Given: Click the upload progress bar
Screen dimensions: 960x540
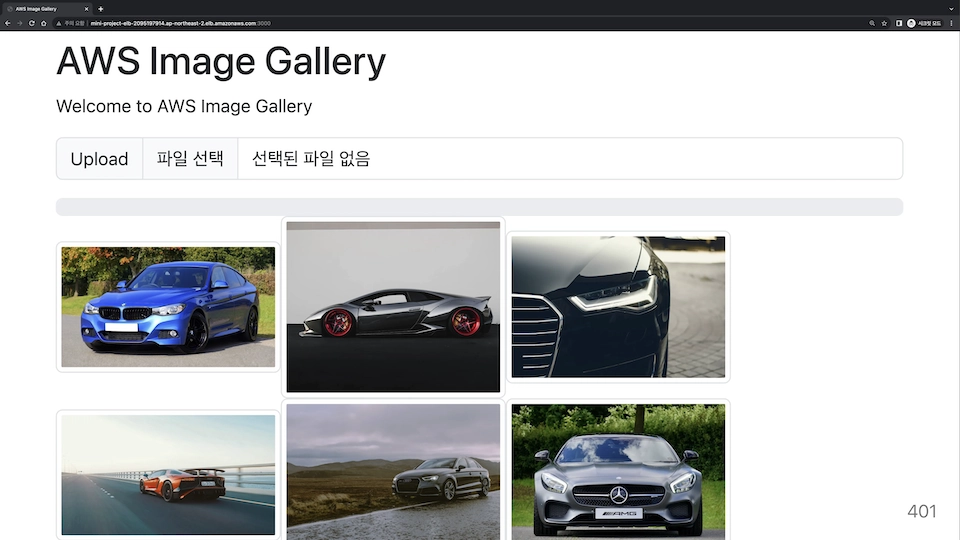Looking at the screenshot, I should tap(479, 207).
